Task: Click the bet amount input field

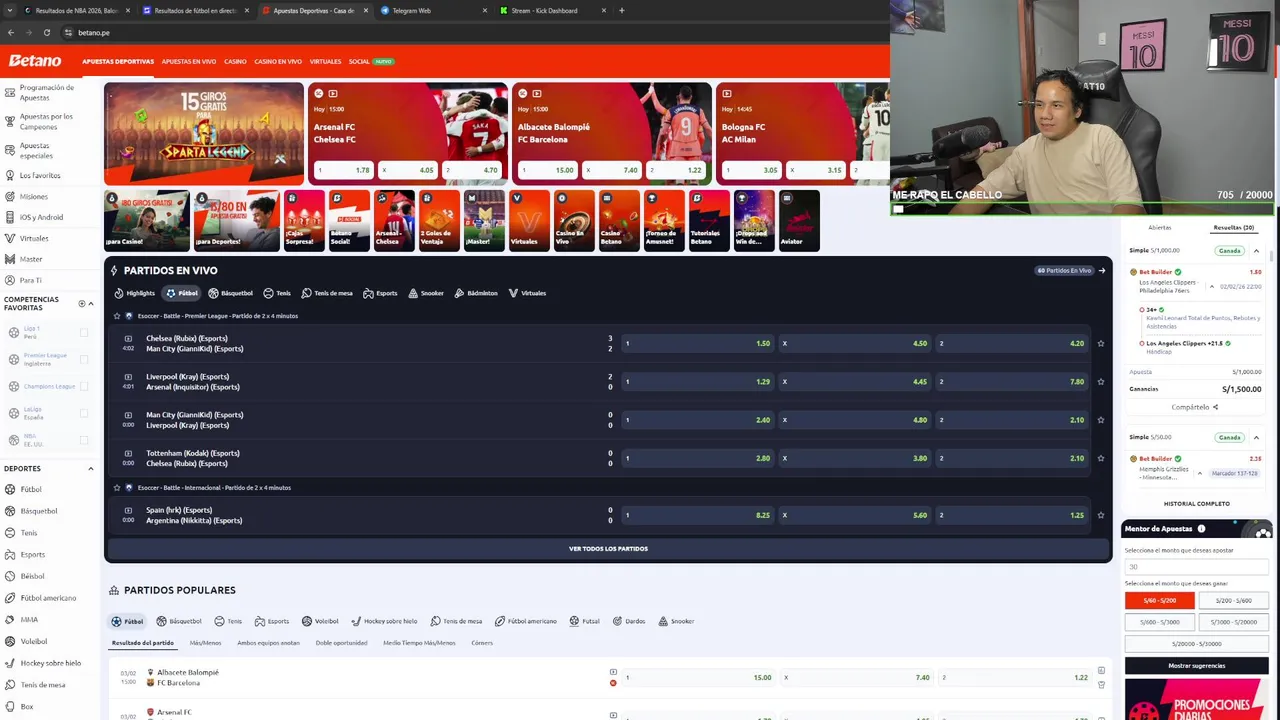Action: [1196, 567]
